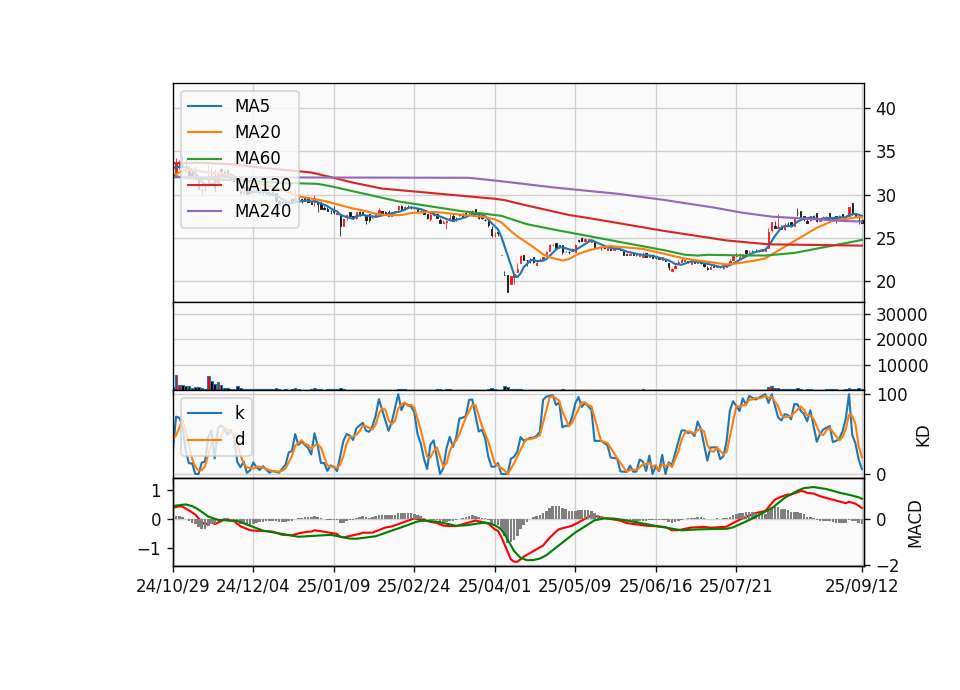Click the volume axis value 30000
960x690 pixels.
(902, 315)
